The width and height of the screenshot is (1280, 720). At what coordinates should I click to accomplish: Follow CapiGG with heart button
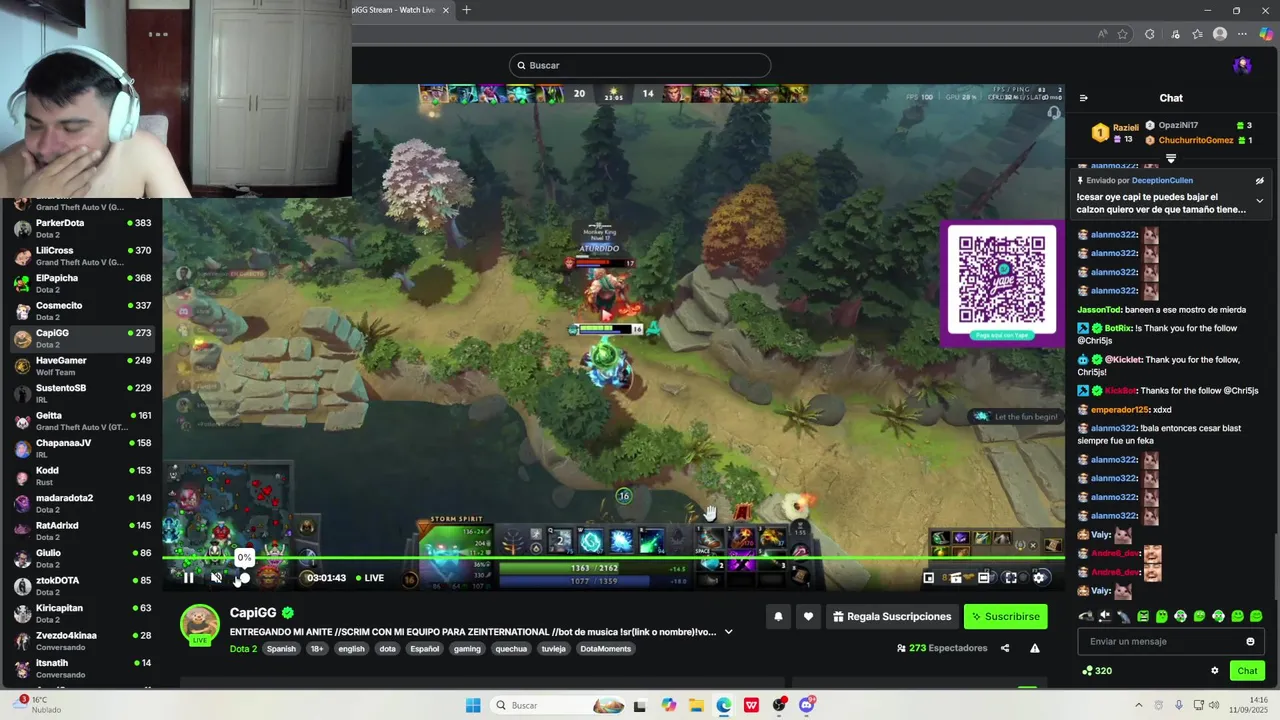click(808, 617)
